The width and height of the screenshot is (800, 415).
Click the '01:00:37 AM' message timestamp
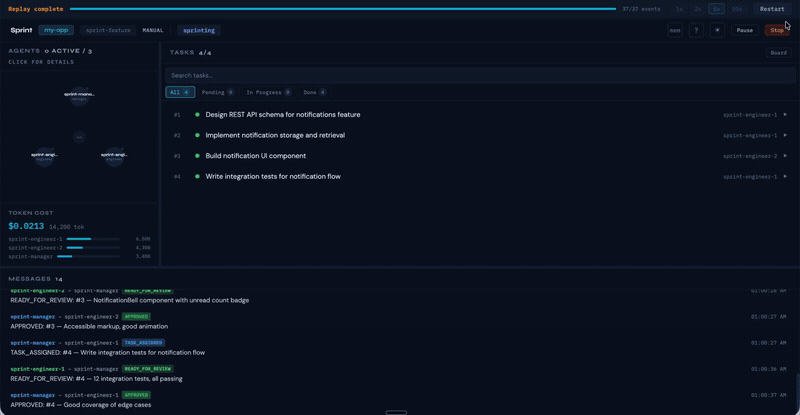click(768, 395)
